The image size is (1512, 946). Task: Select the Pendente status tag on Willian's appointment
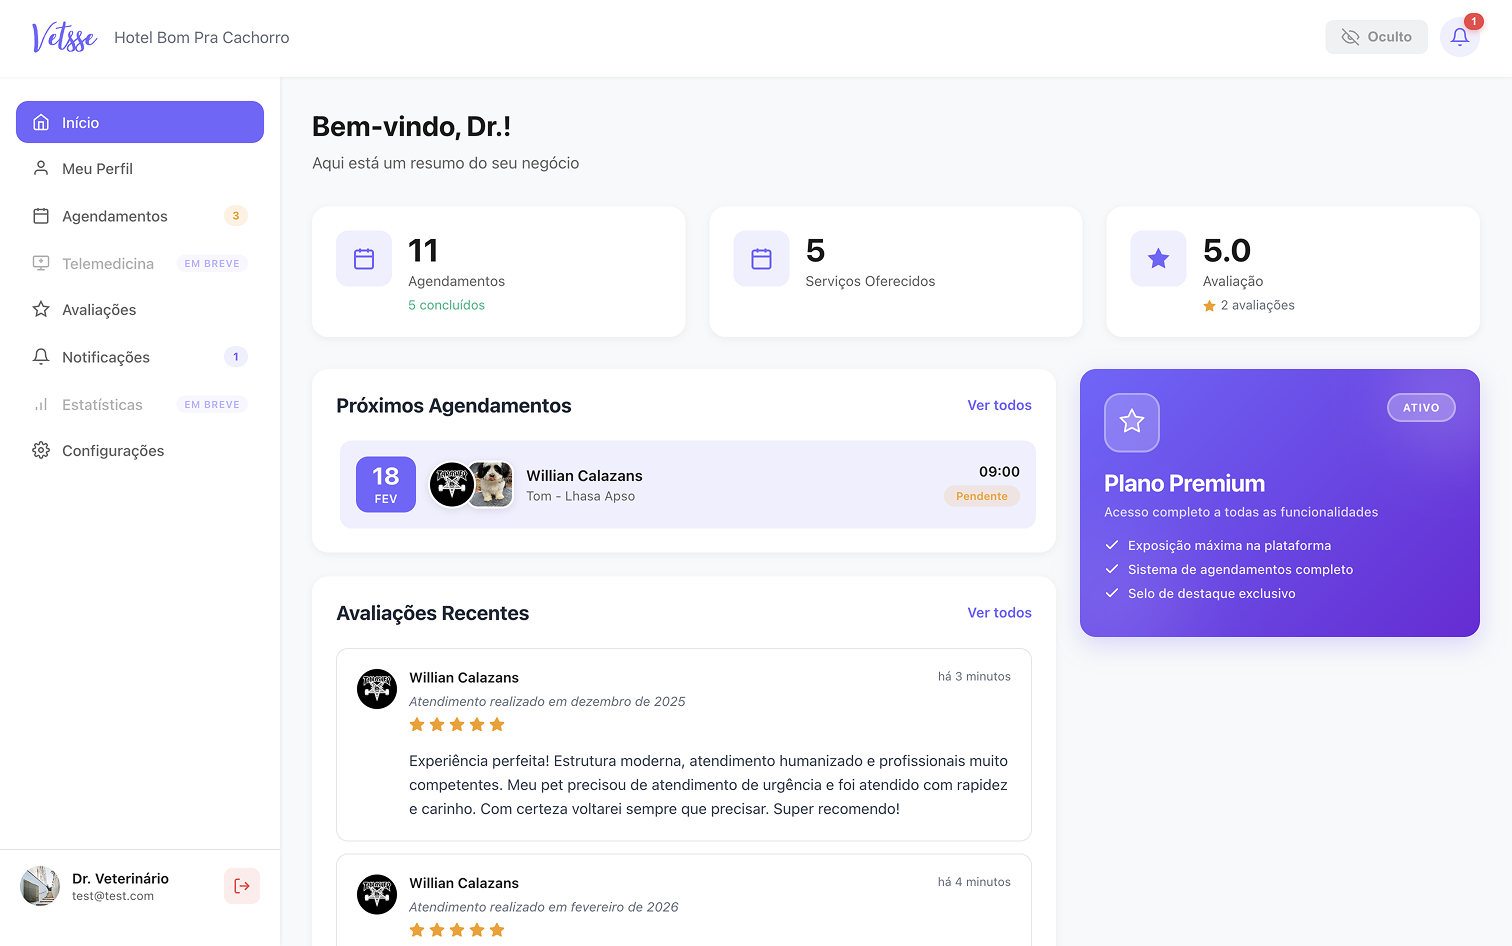(x=982, y=495)
